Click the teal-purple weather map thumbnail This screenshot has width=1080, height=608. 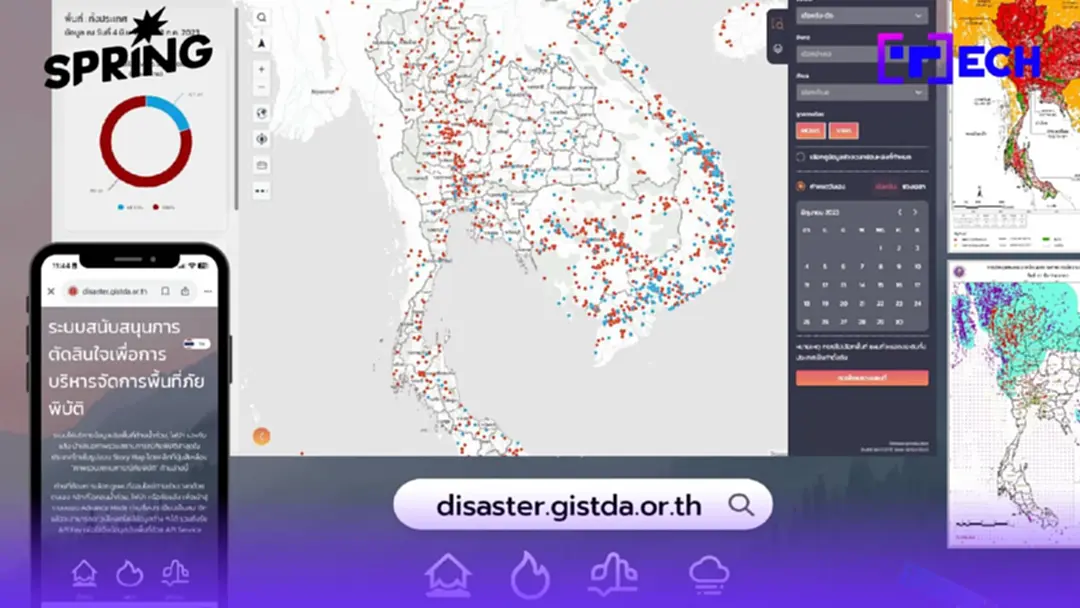pyautogui.click(x=1014, y=403)
